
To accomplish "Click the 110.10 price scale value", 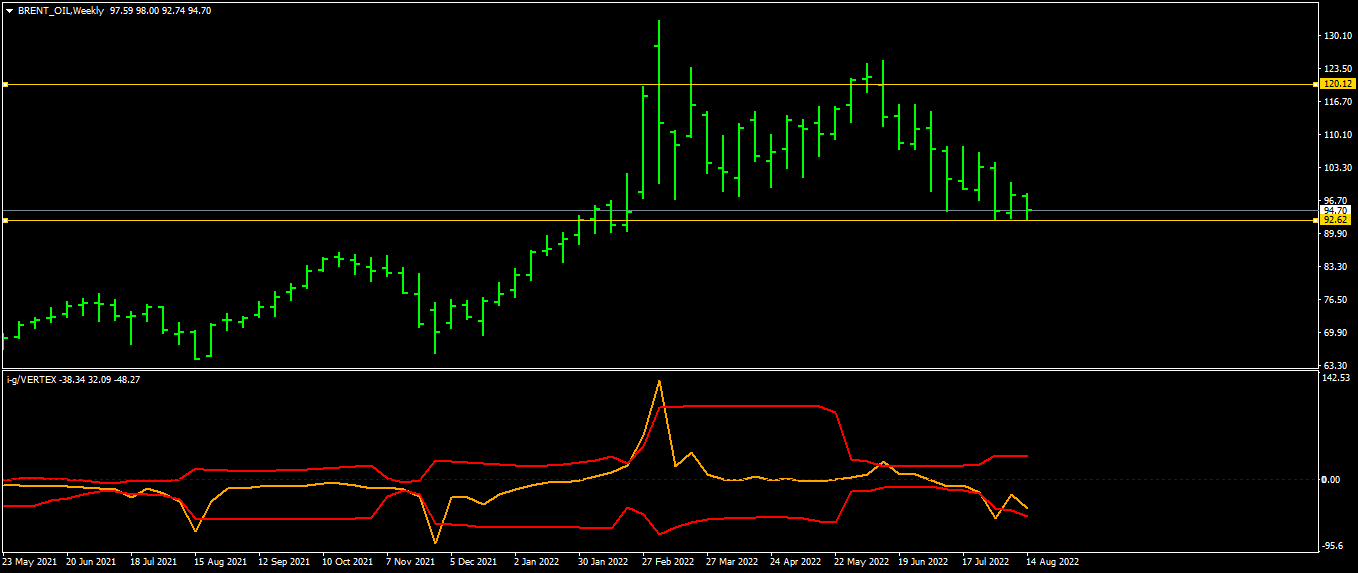I will (x=1338, y=135).
